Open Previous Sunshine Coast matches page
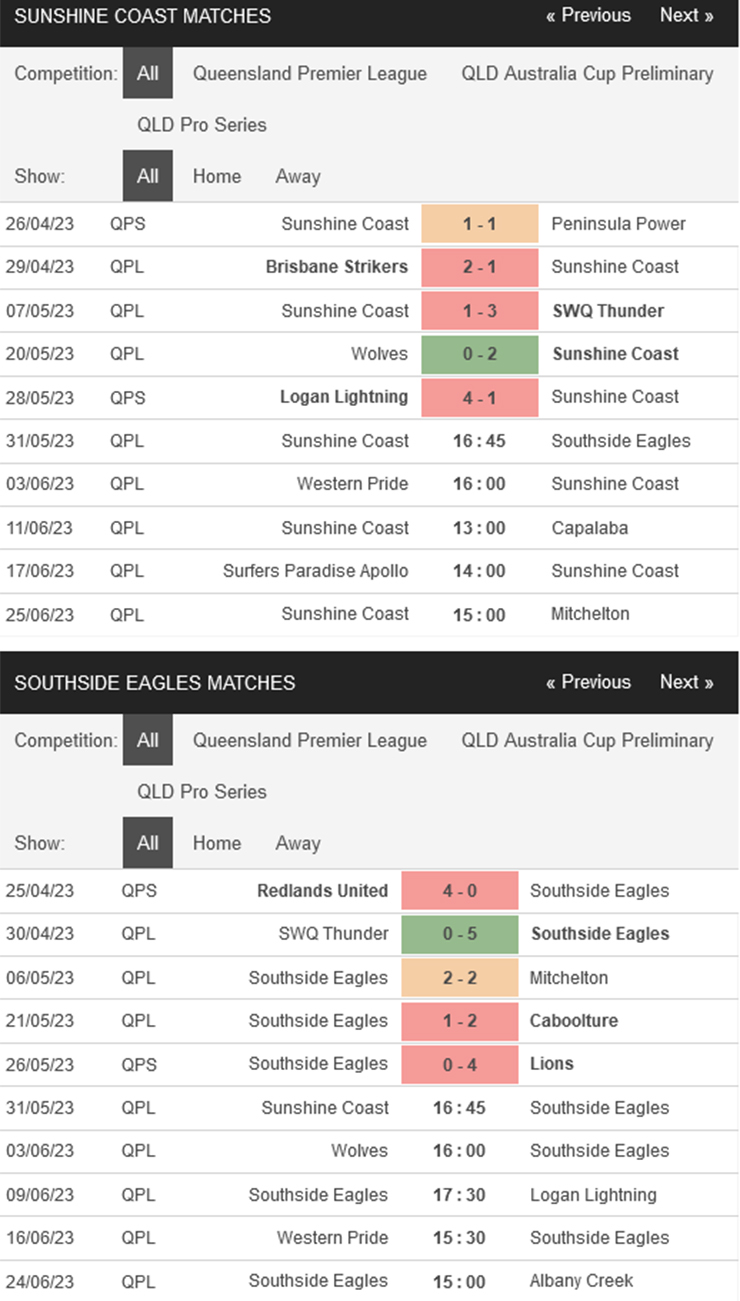The height and width of the screenshot is (1301, 740). click(588, 15)
